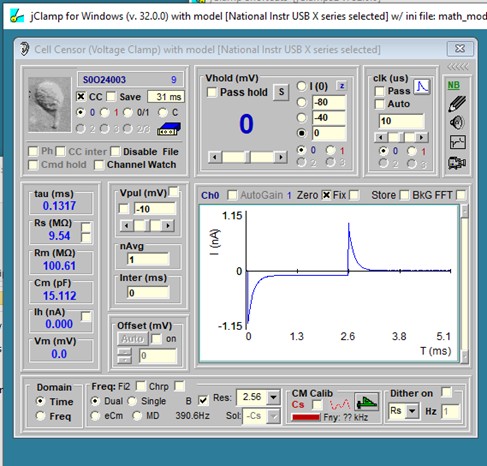Enable Pass hold checkbox

212,92
